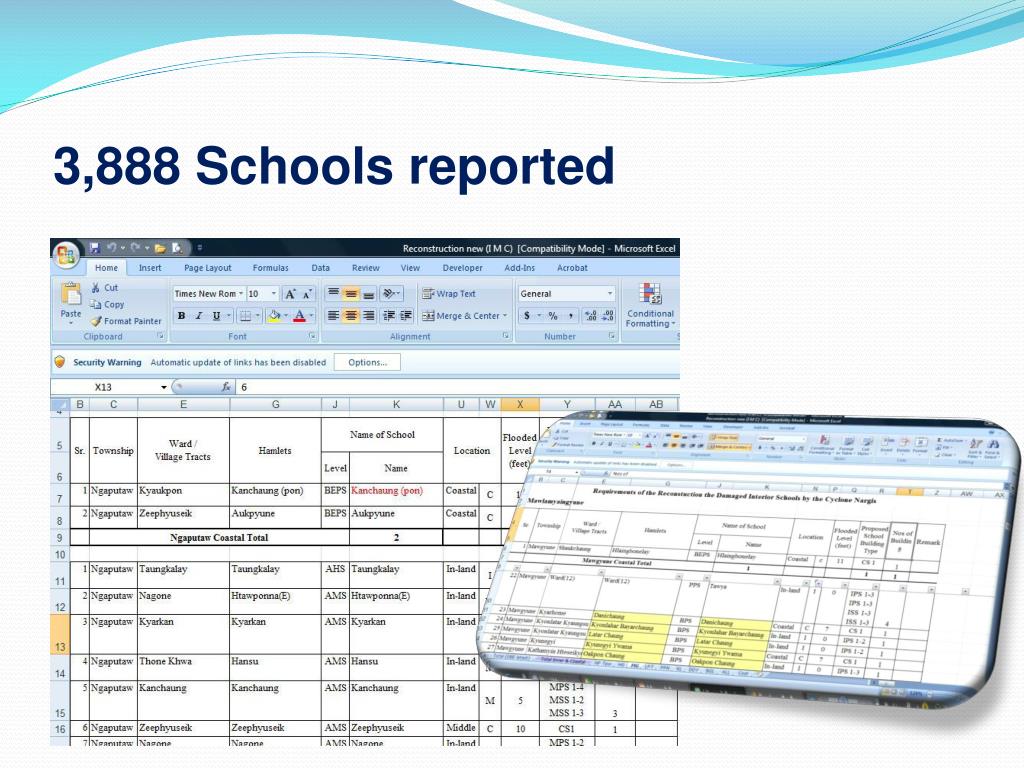1024x768 pixels.
Task: Toggle Center horizontal alignment
Action: click(x=351, y=316)
